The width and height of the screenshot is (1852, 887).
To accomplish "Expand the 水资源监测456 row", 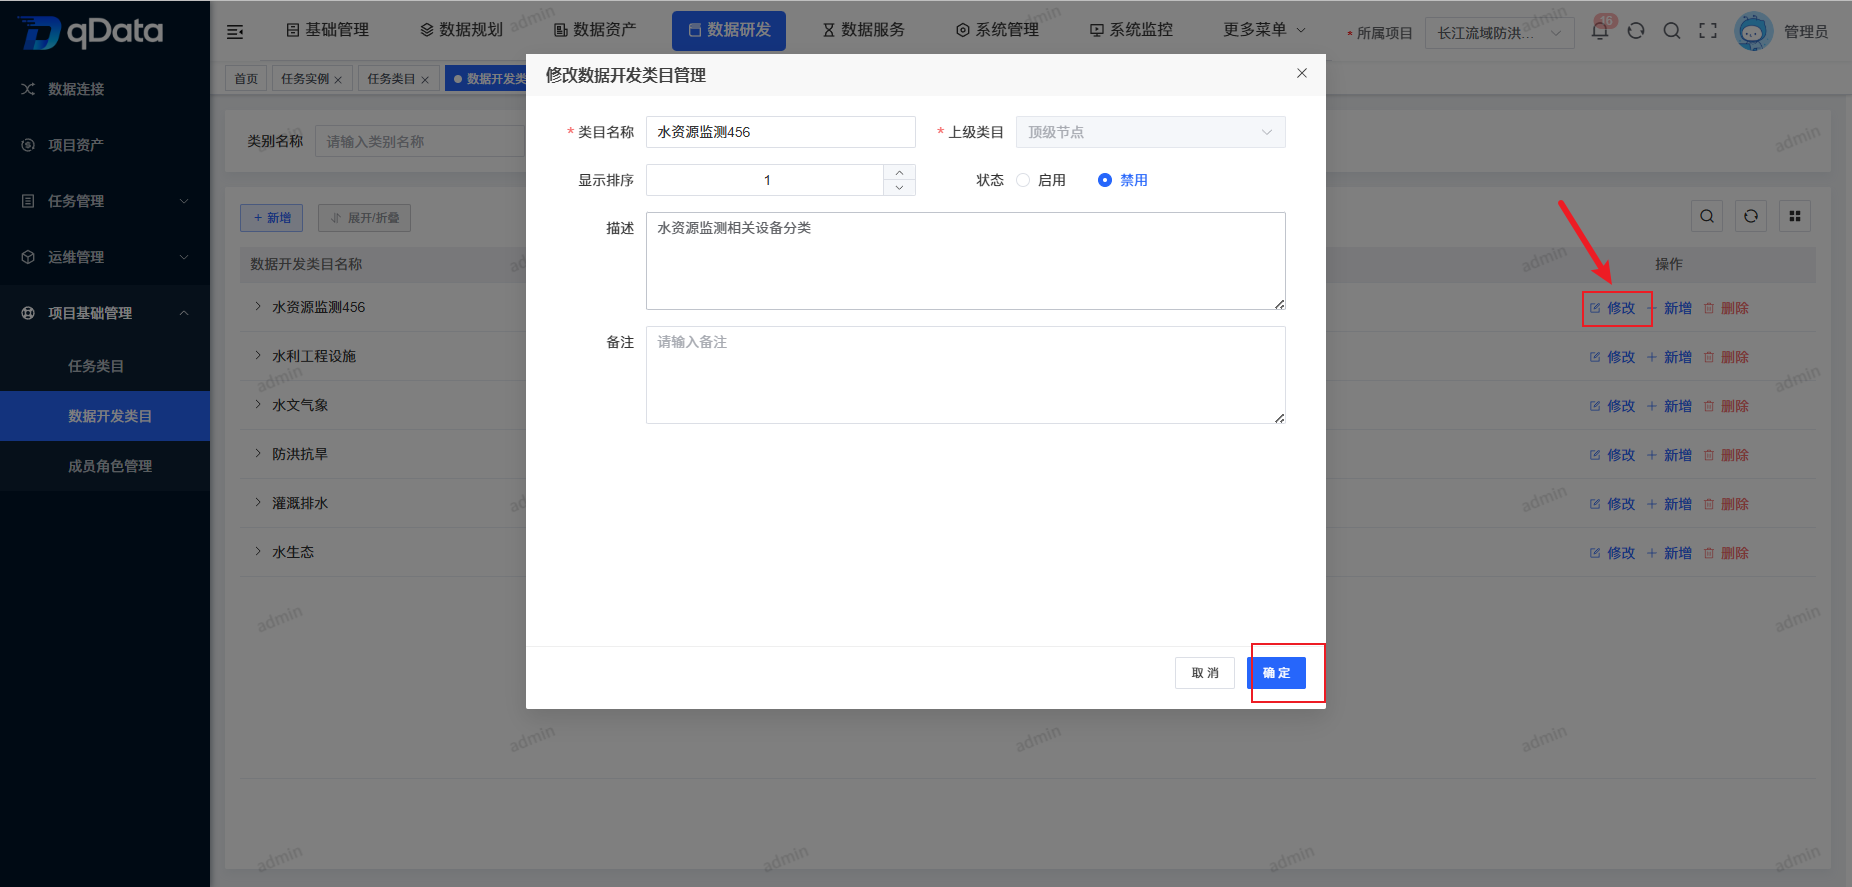I will 258,307.
